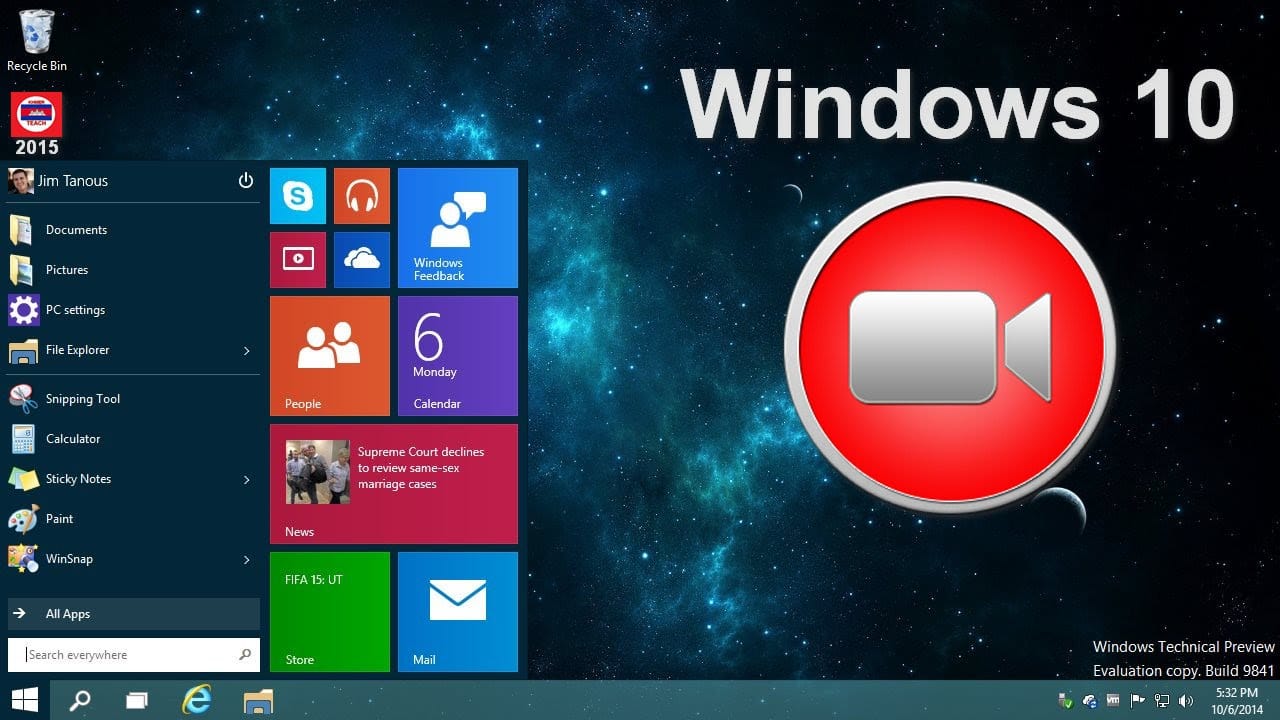Open the Skype tile

click(x=298, y=196)
